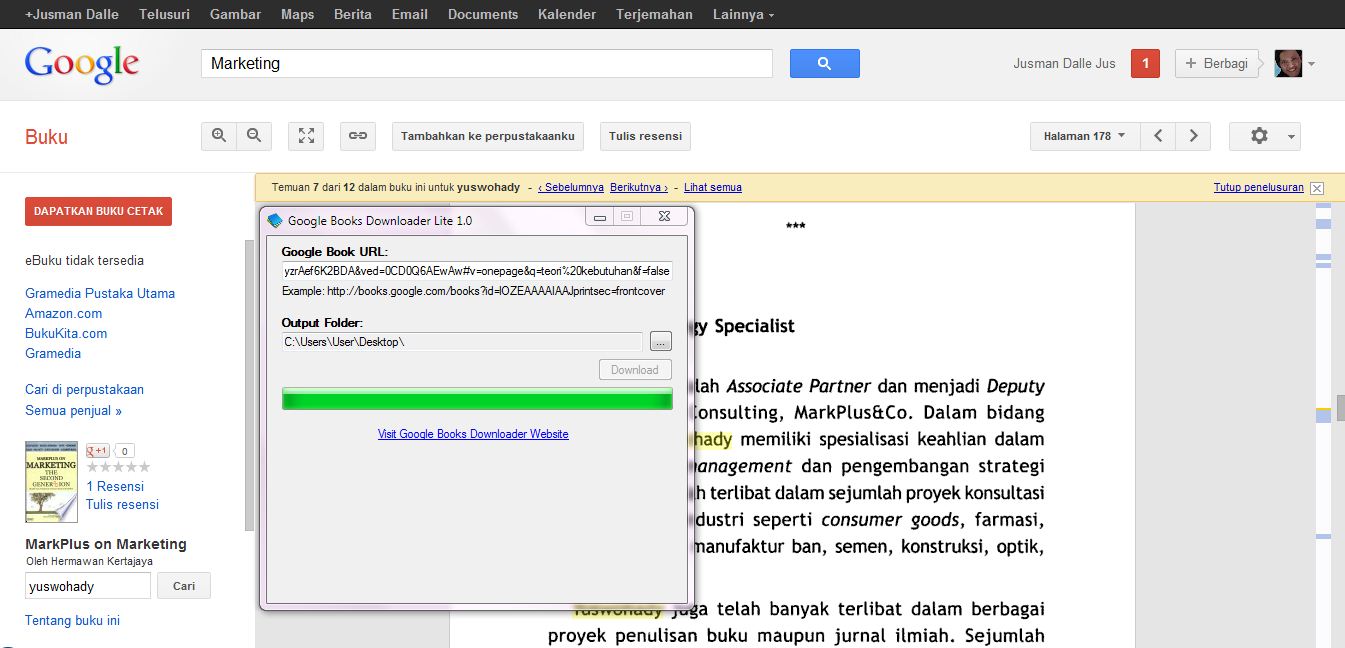Click the Google +1 button
The height and width of the screenshot is (648, 1345).
pos(98,450)
